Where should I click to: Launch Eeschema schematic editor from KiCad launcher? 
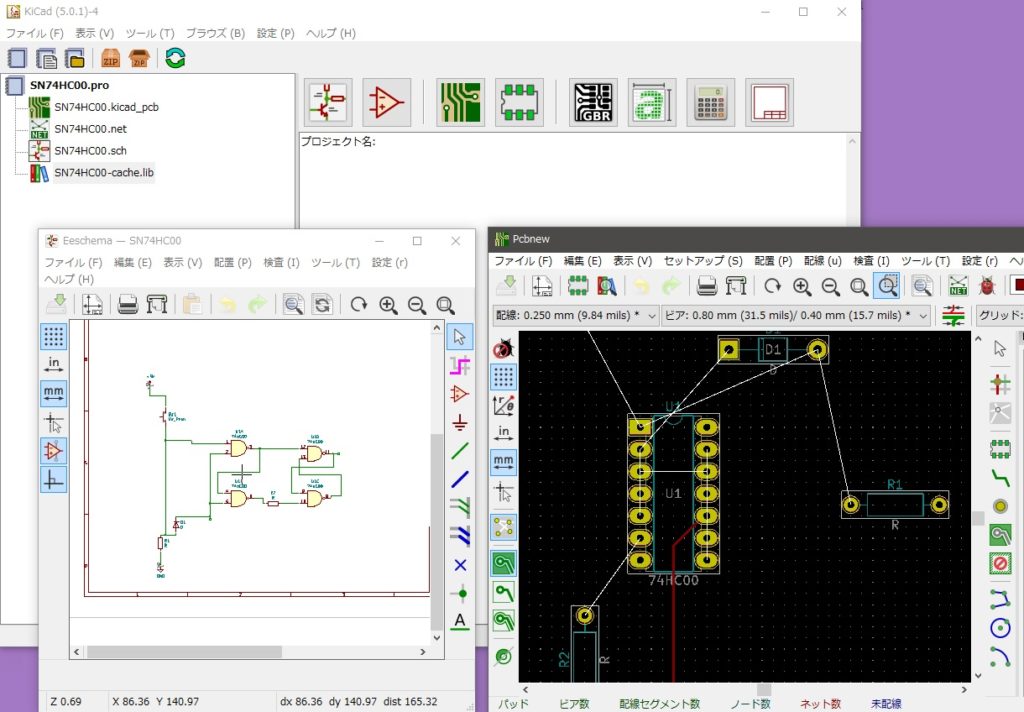coord(328,103)
